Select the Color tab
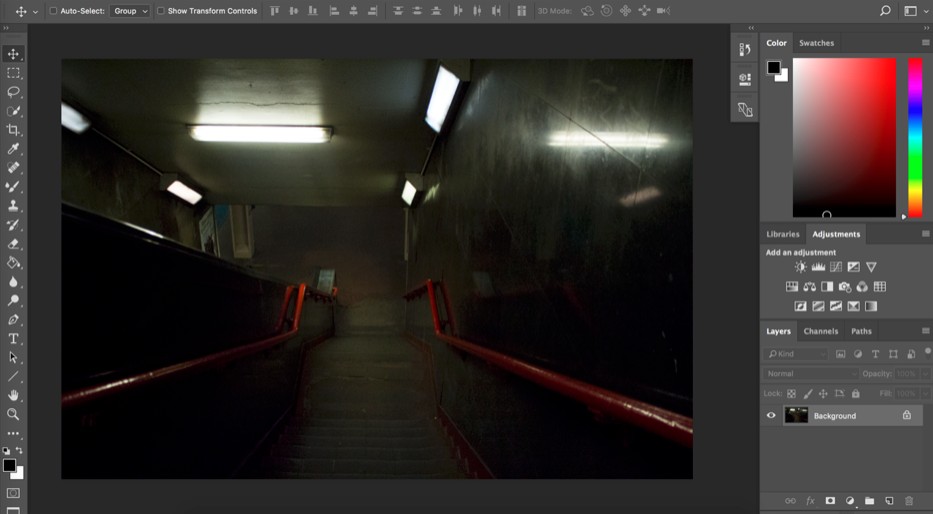The height and width of the screenshot is (514, 933). point(776,43)
